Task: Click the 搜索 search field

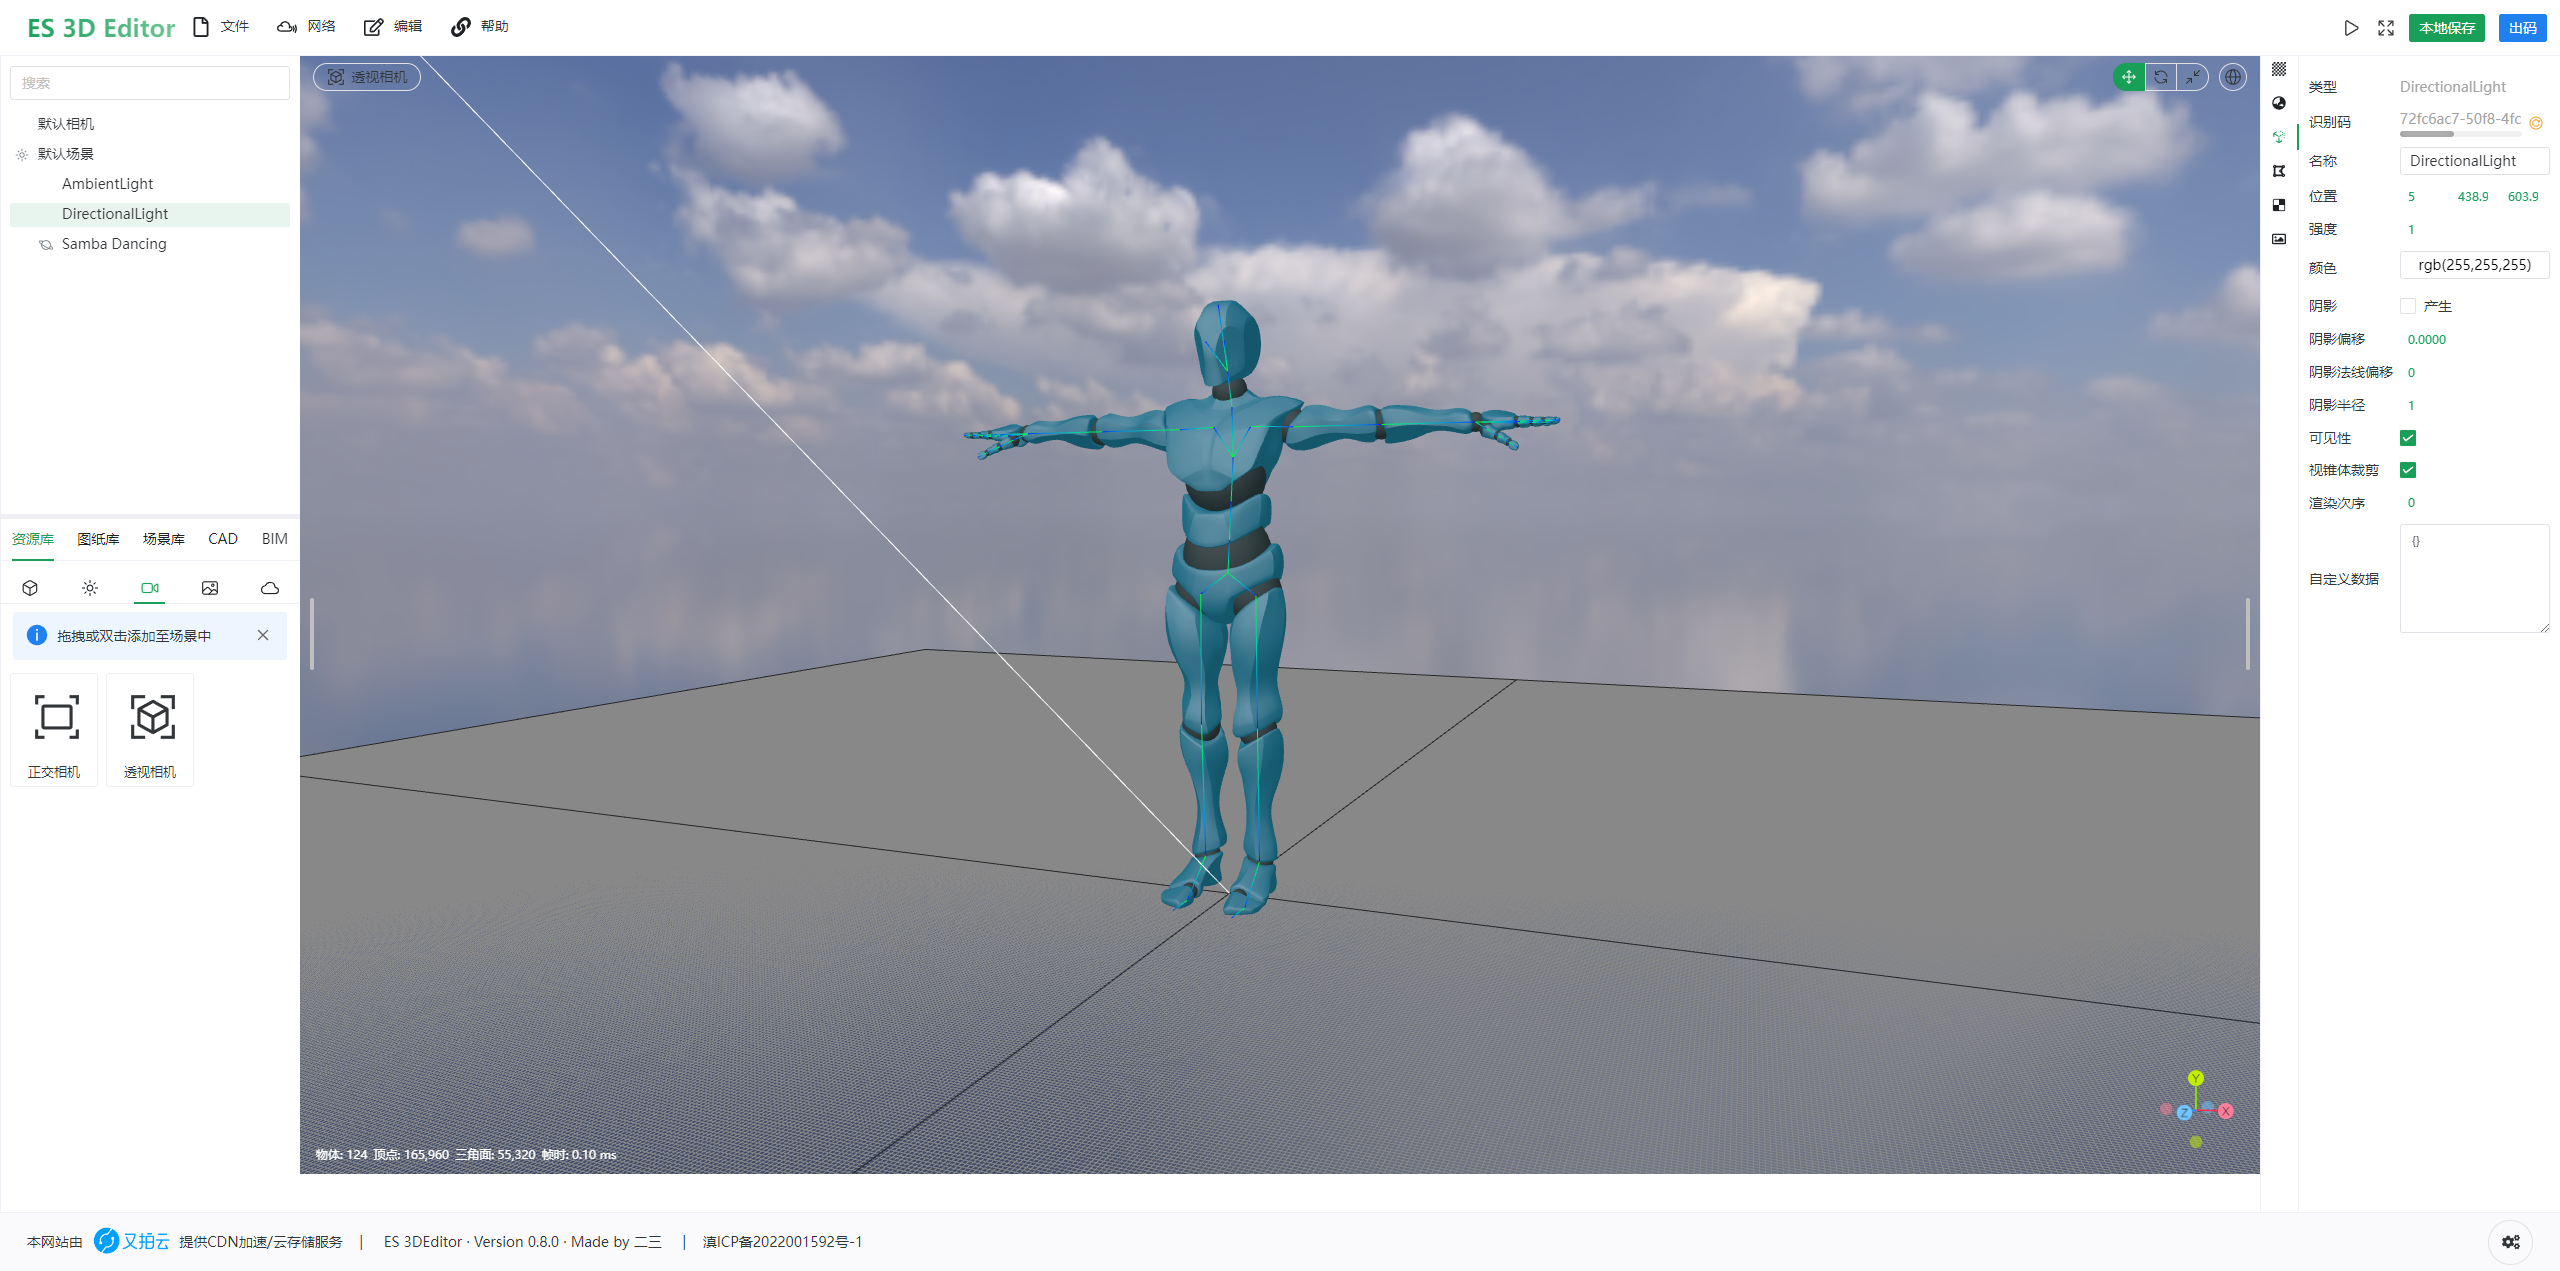Action: pos(150,83)
